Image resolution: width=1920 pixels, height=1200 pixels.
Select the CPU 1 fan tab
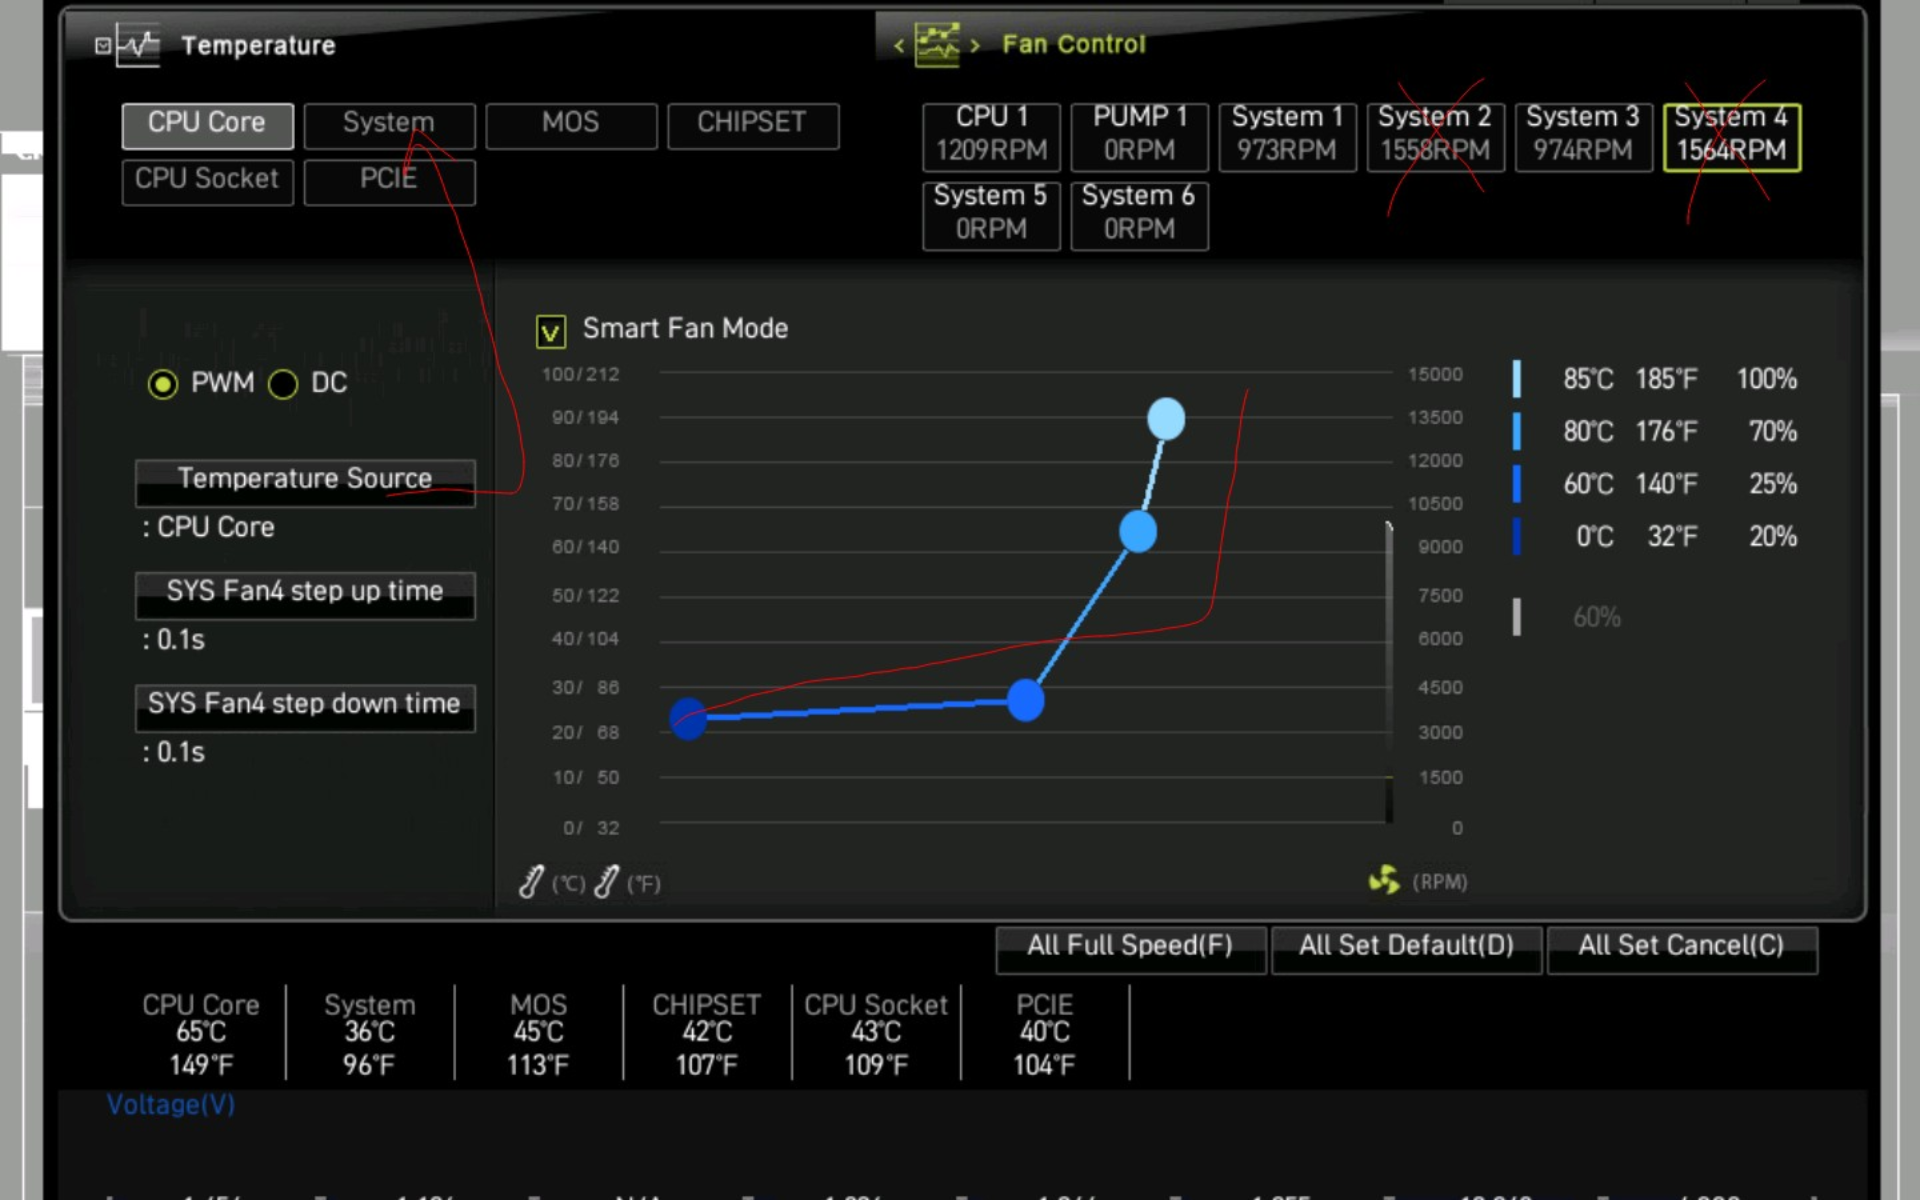pos(991,135)
